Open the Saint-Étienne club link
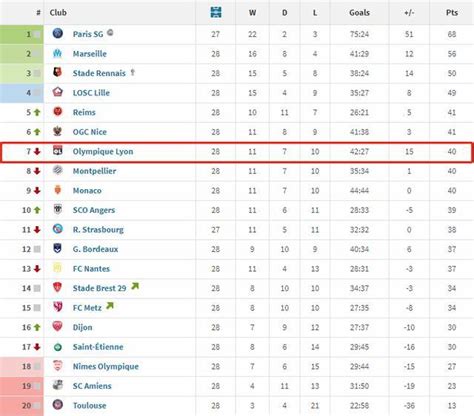The width and height of the screenshot is (474, 416). [x=98, y=347]
